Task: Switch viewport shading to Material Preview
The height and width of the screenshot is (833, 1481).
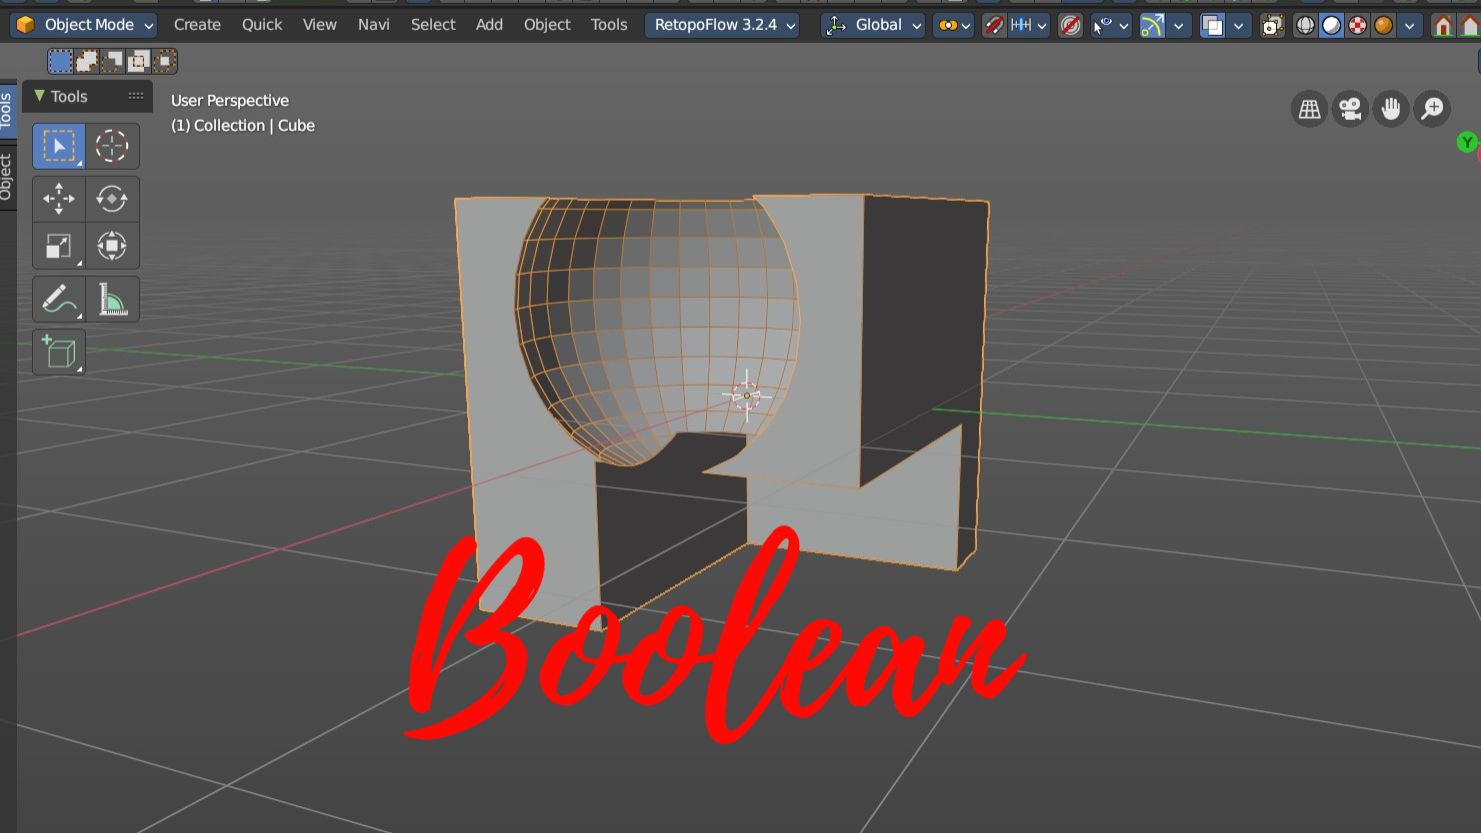Action: click(x=1357, y=25)
